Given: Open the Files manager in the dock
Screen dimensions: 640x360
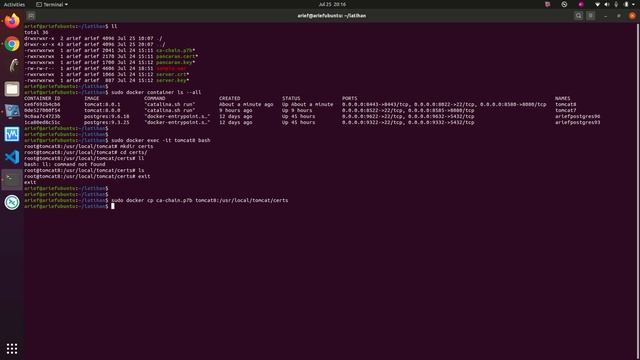Looking at the screenshot, I should tap(12, 89).
